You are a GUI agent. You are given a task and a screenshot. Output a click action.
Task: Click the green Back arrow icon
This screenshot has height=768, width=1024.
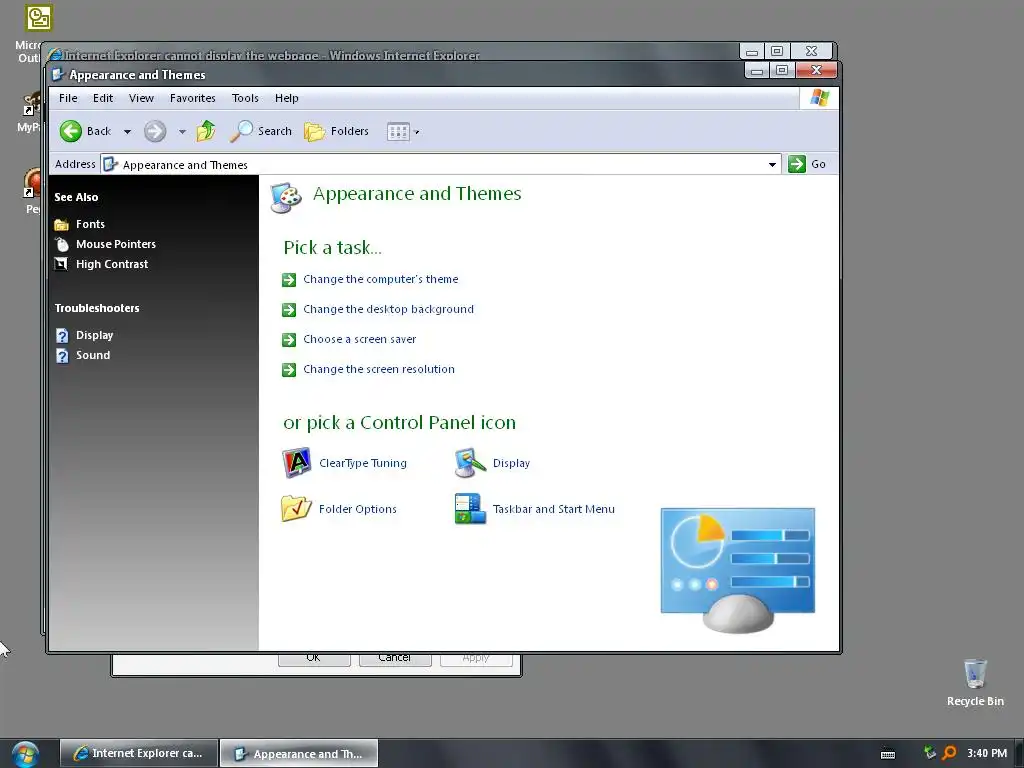click(x=71, y=131)
